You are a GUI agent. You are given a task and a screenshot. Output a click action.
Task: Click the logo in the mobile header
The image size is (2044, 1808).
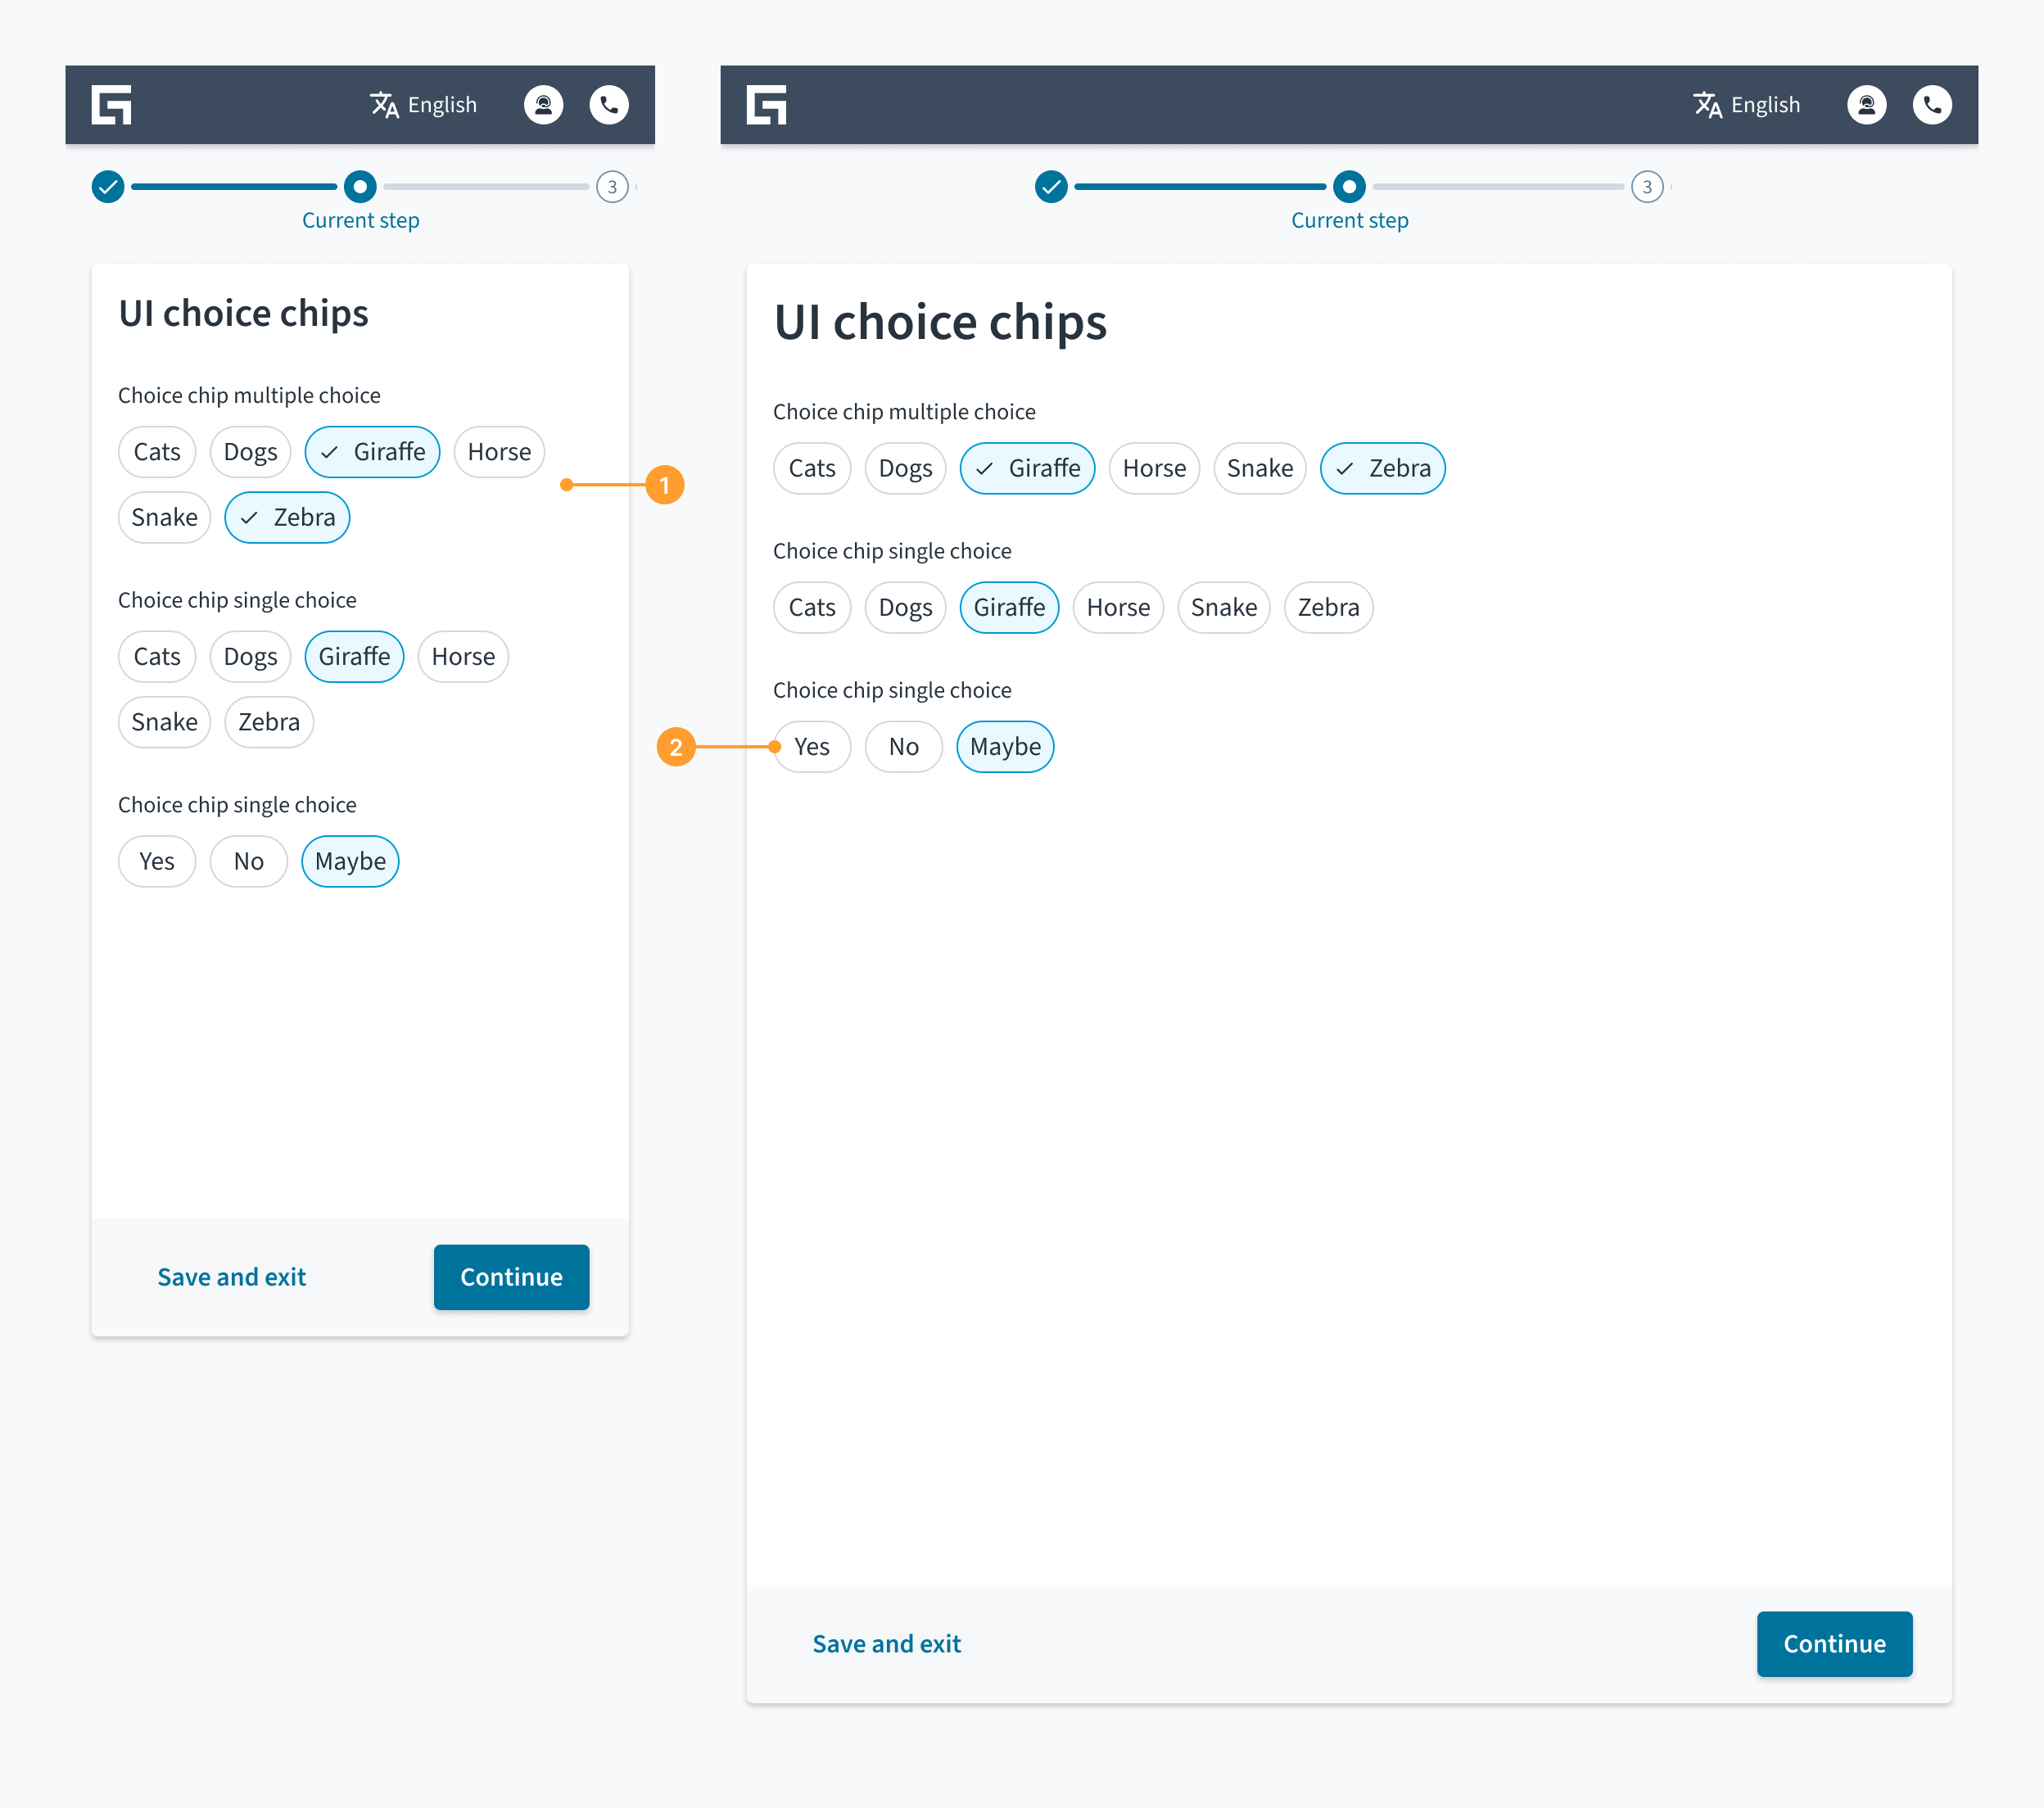point(111,105)
